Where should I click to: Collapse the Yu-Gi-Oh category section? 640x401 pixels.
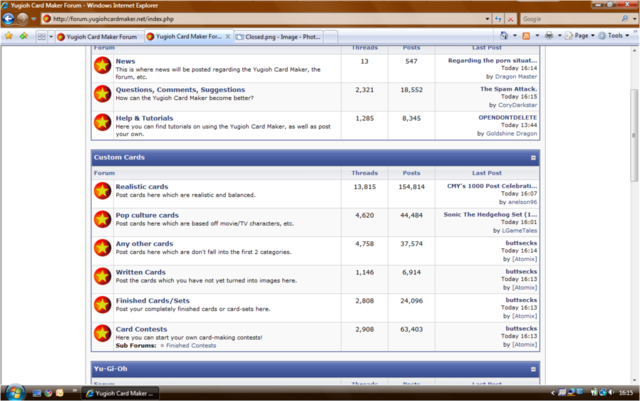533,369
